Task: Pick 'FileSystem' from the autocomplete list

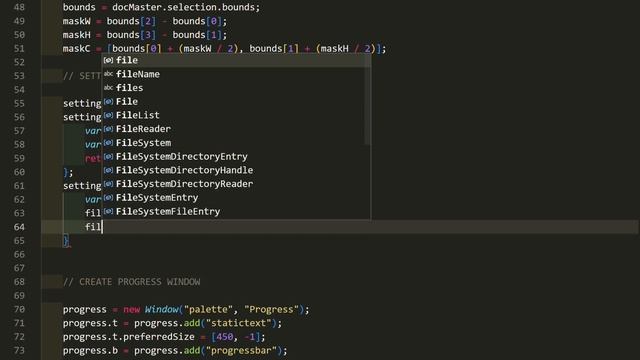Action: tap(236, 143)
